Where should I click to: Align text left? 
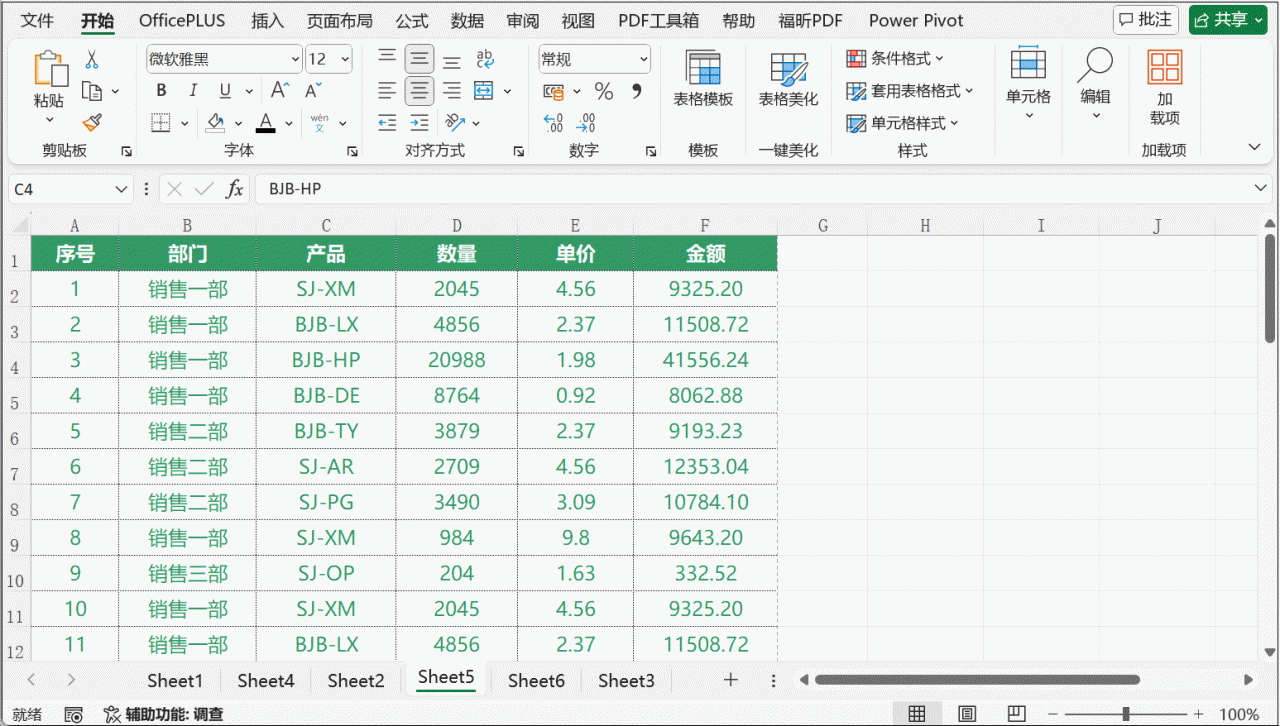tap(387, 91)
